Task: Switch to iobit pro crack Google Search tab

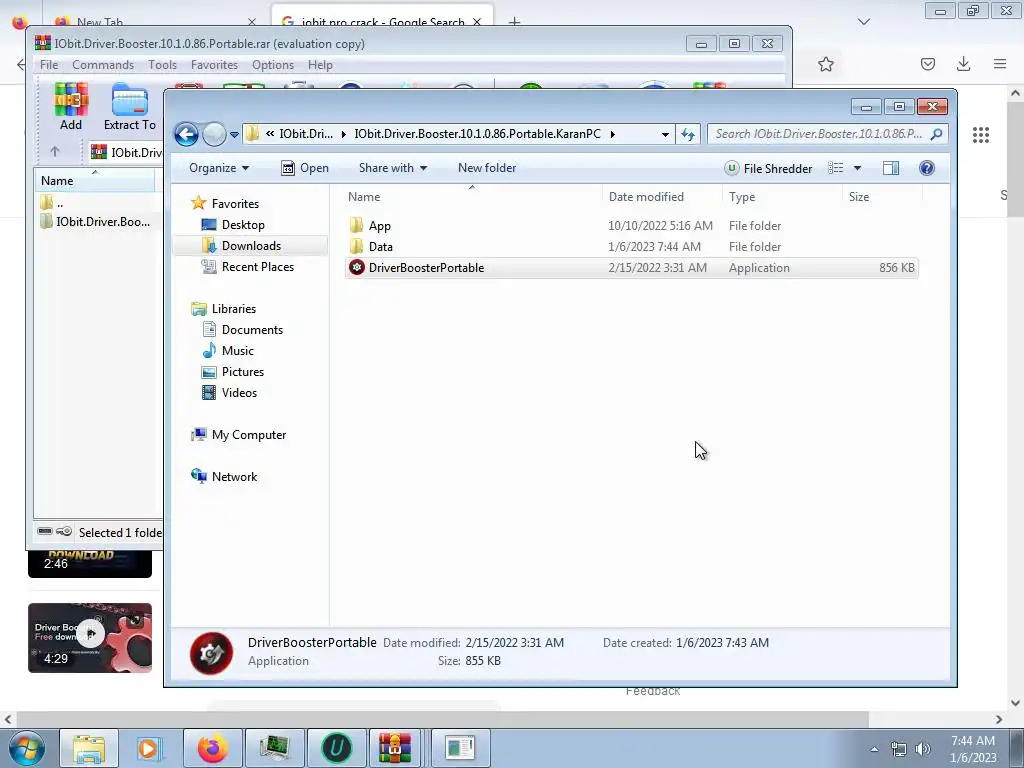Action: [x=382, y=20]
